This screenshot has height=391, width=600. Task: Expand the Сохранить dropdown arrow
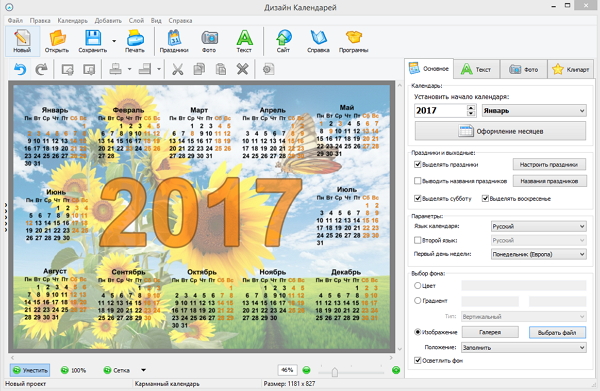pyautogui.click(x=114, y=41)
